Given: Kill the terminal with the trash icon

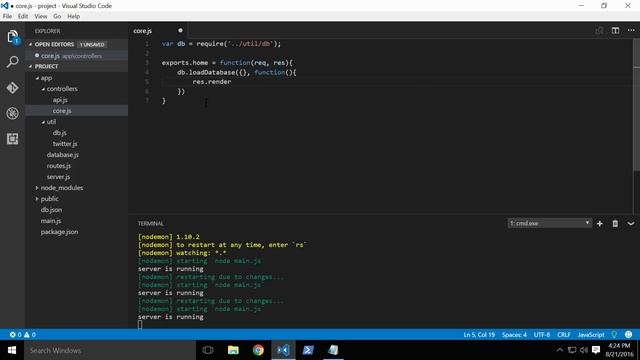Looking at the screenshot, I should pos(615,224).
